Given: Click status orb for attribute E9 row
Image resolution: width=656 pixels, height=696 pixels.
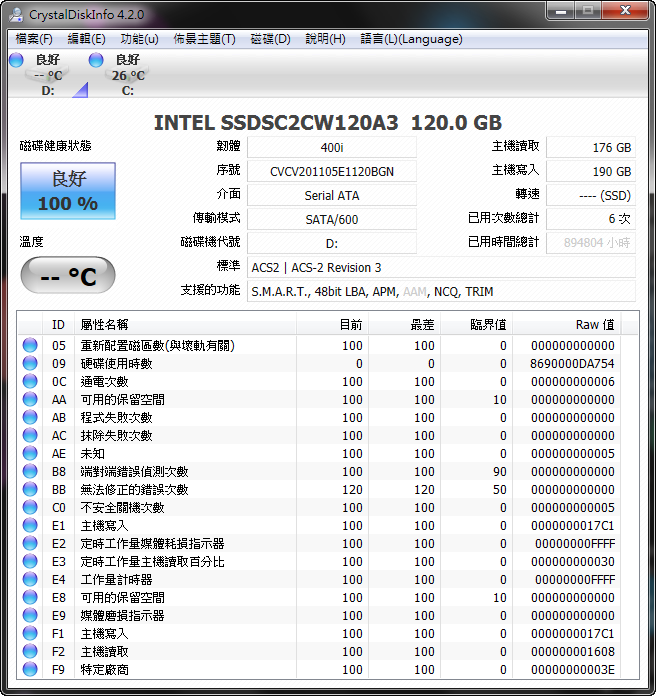Looking at the screenshot, I should 30,616.
